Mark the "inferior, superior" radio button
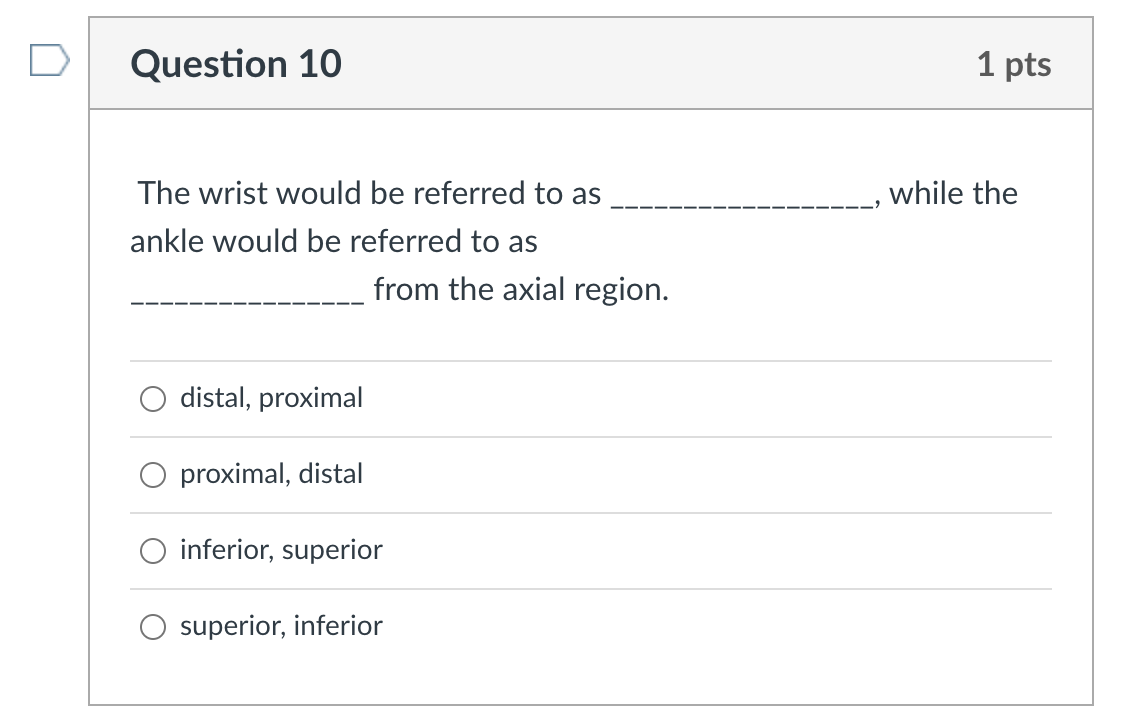 (153, 551)
